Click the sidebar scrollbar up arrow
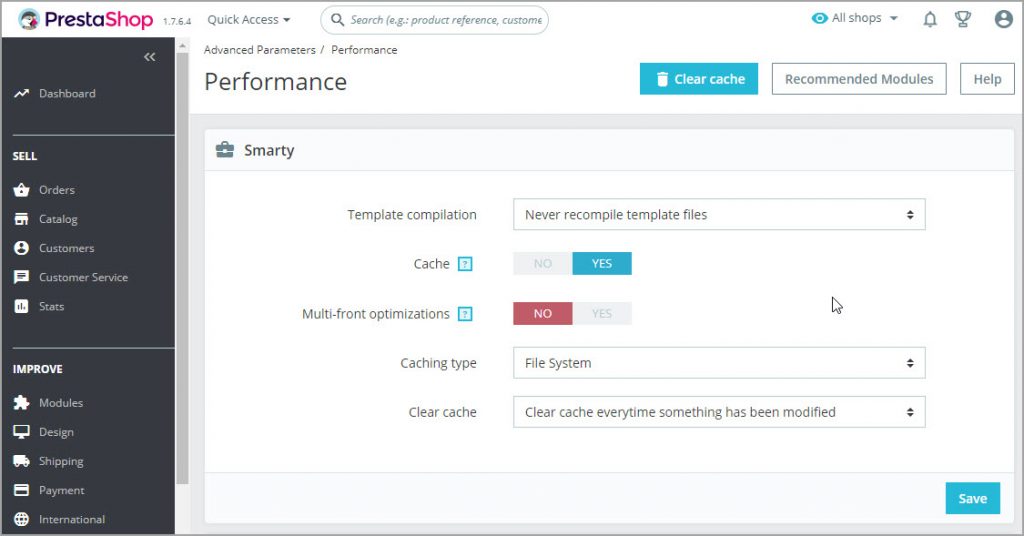 coord(182,46)
